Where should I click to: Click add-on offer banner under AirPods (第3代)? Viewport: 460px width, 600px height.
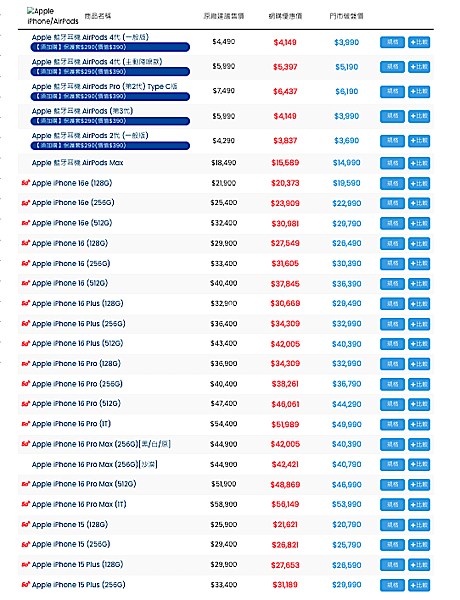click(x=110, y=121)
